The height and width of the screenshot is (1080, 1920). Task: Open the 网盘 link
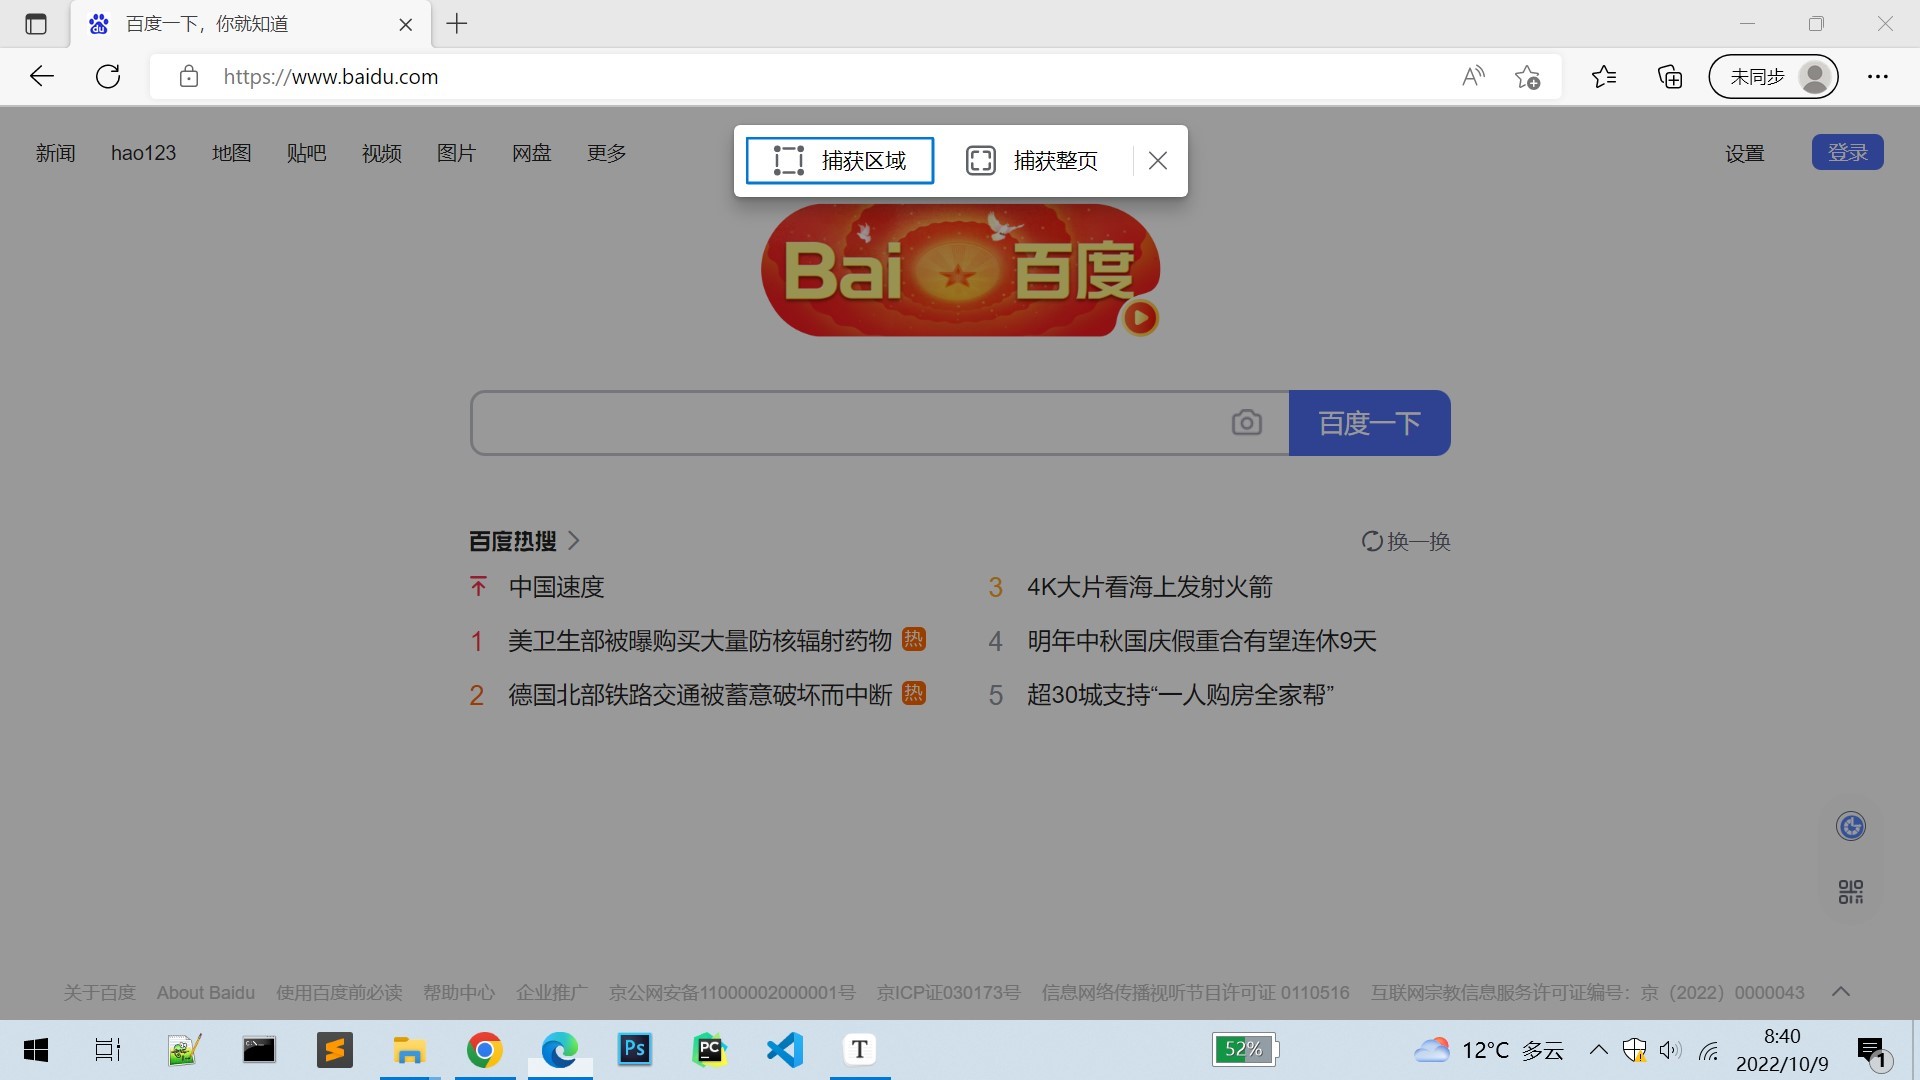pyautogui.click(x=532, y=153)
